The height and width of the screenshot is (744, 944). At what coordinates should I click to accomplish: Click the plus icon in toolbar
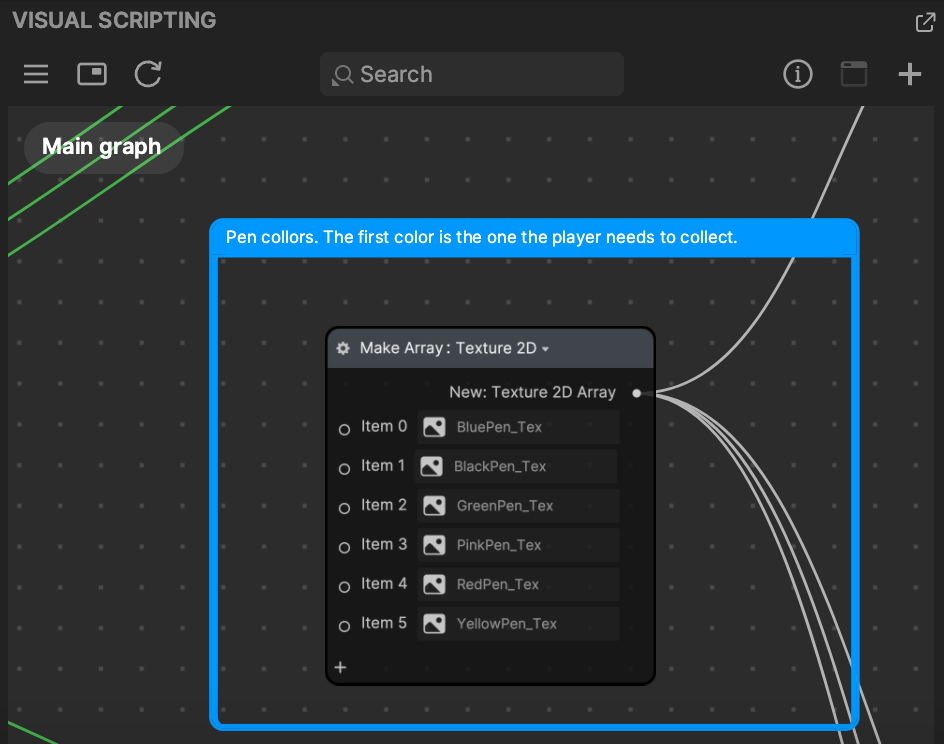[909, 74]
